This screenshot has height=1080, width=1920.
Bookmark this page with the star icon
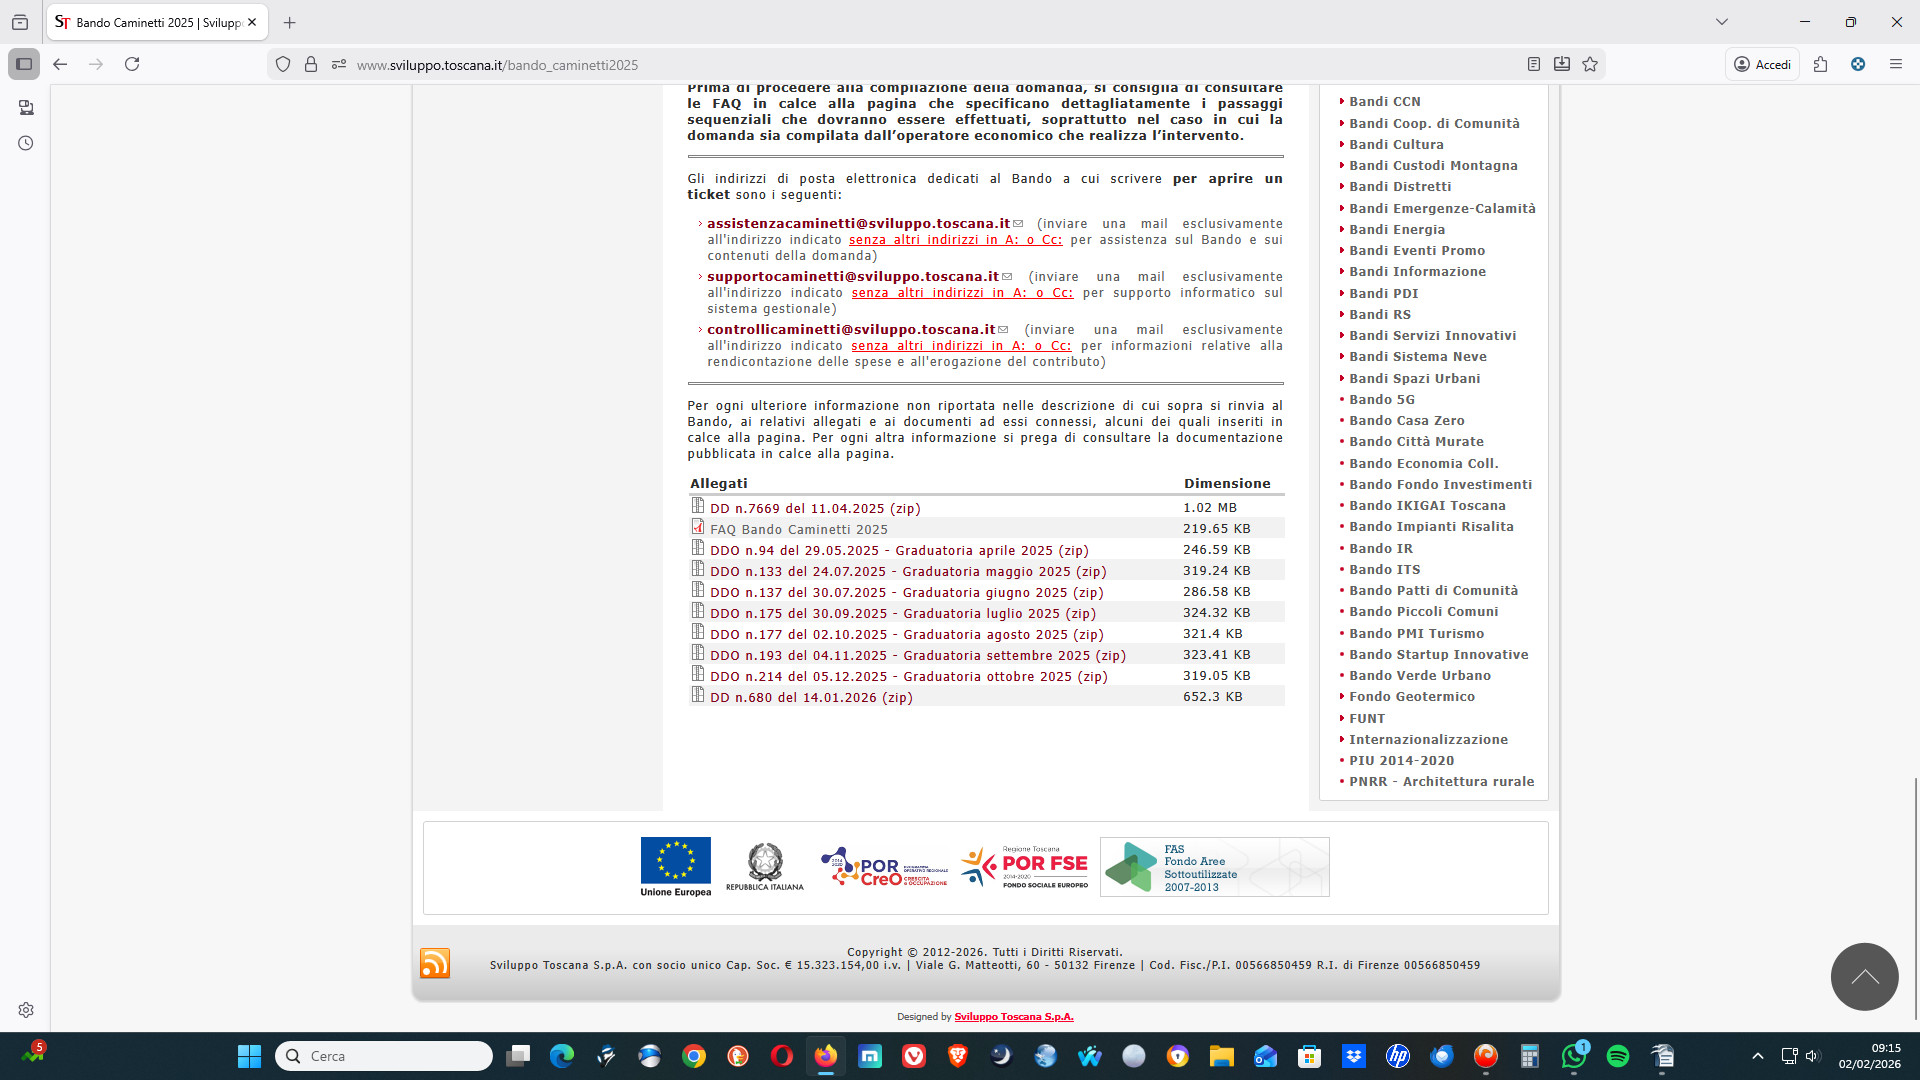1590,64
